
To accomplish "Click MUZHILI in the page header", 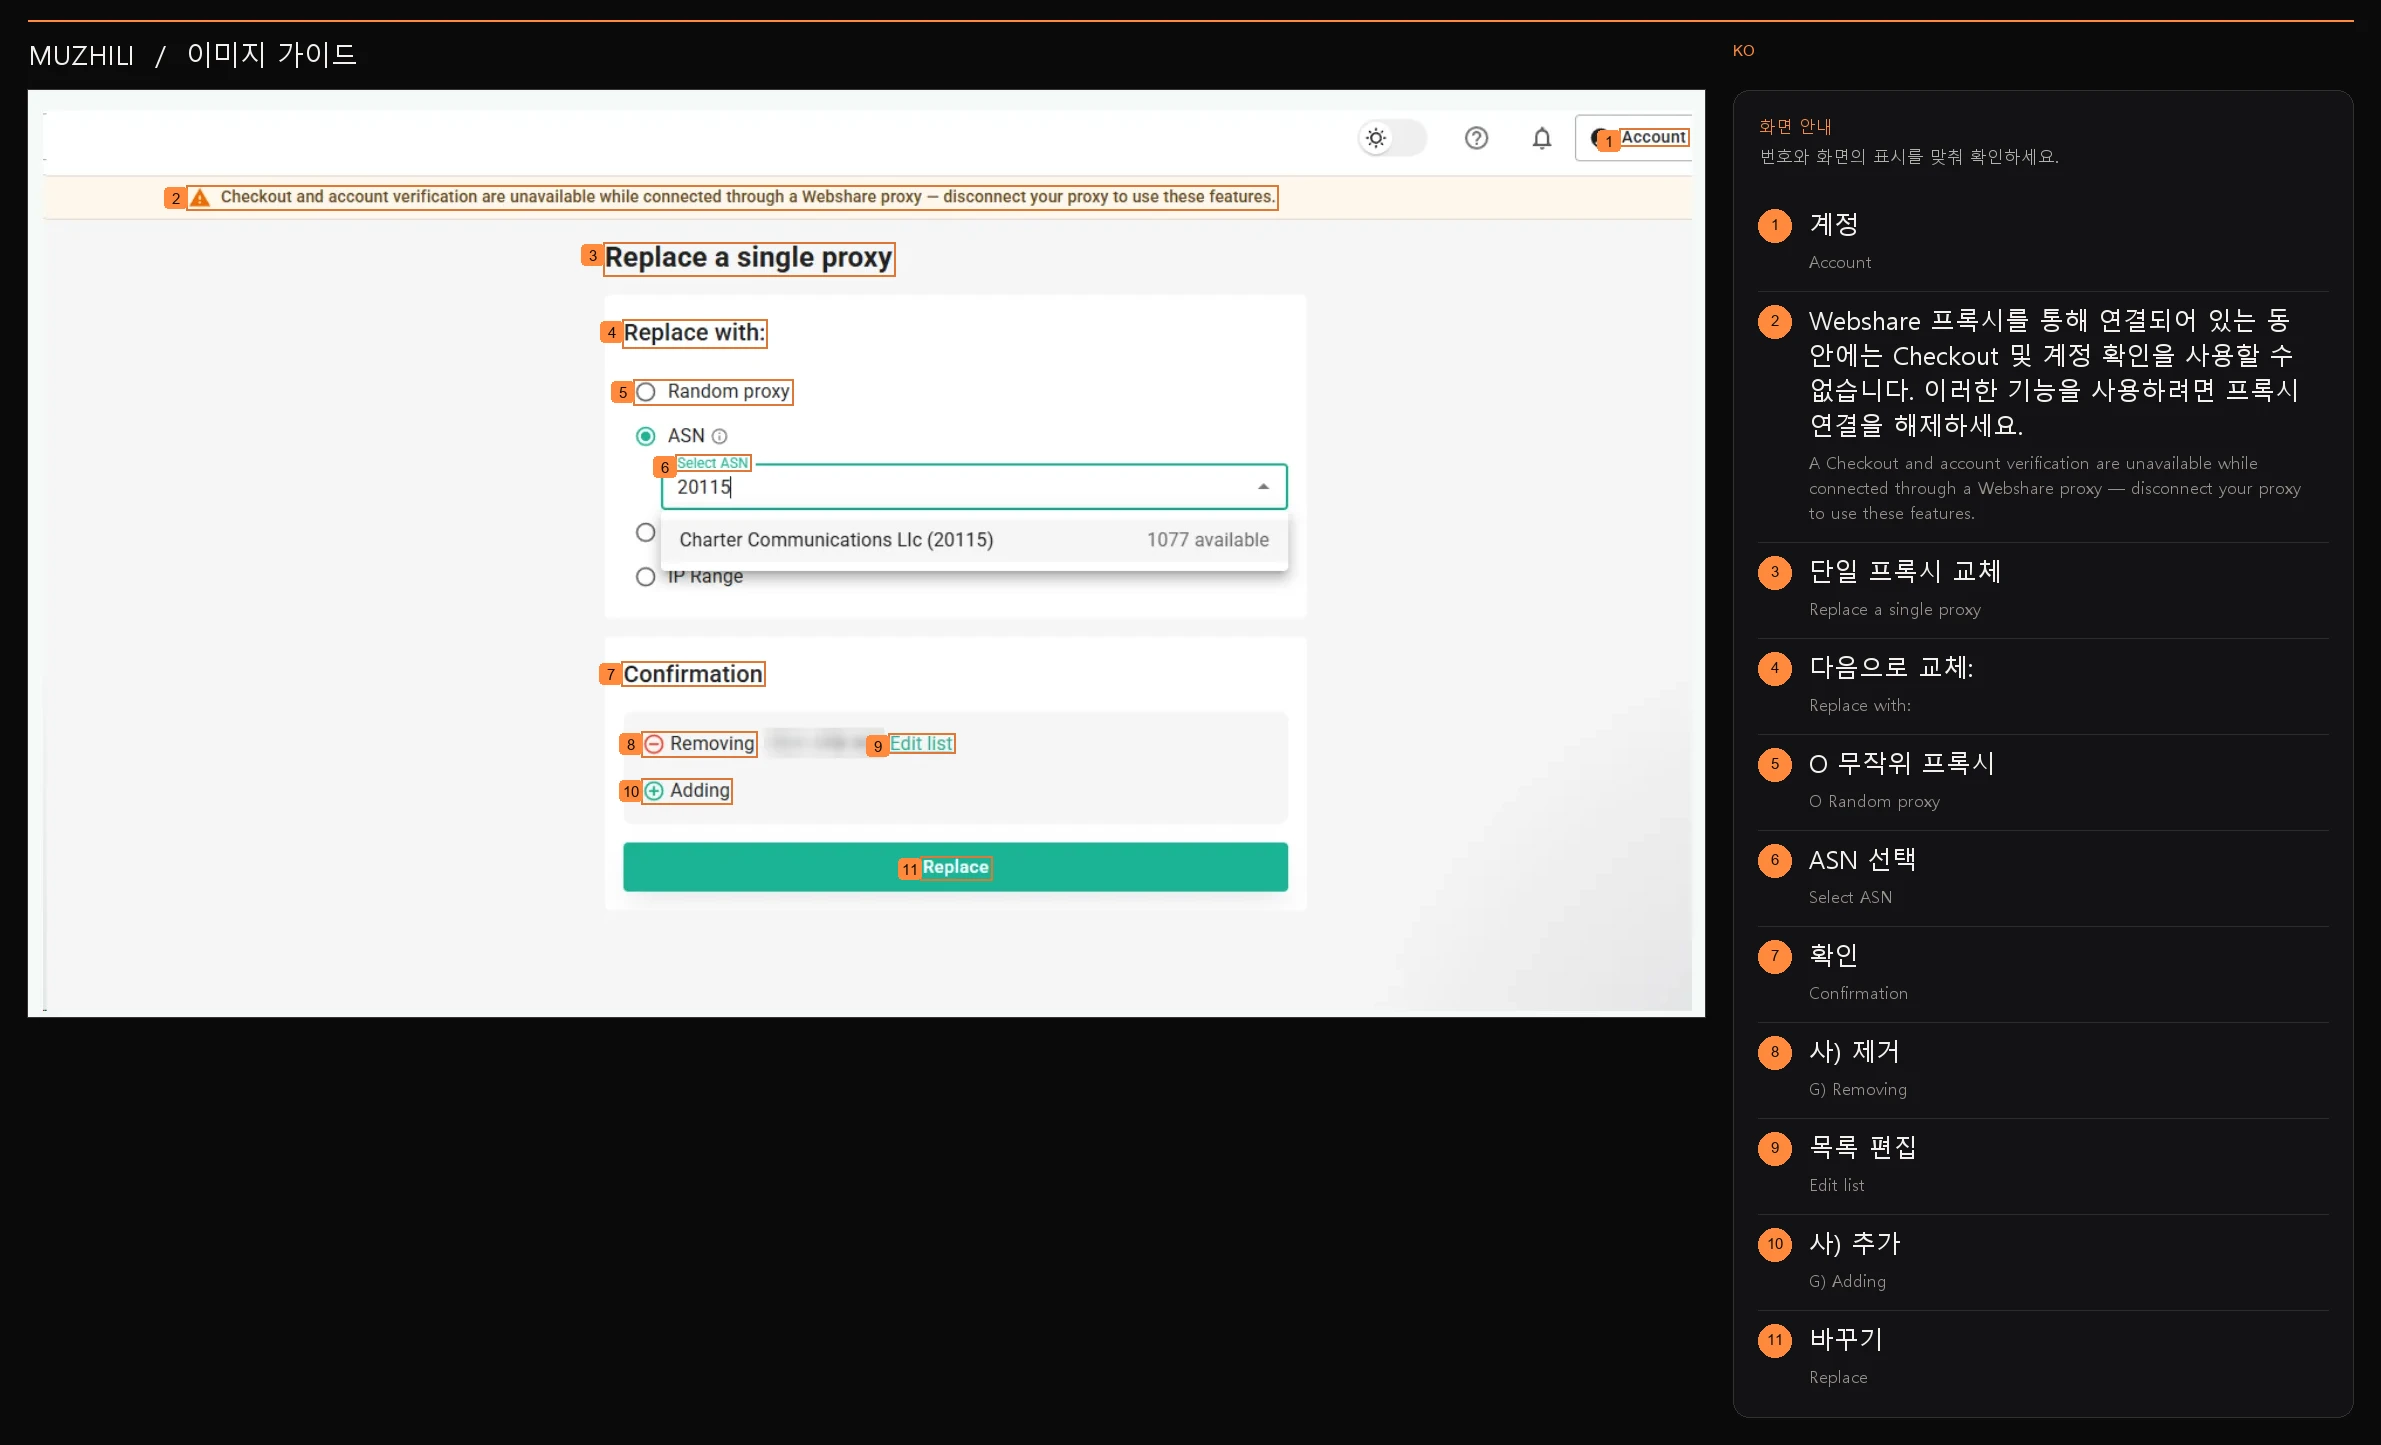I will coord(81,56).
